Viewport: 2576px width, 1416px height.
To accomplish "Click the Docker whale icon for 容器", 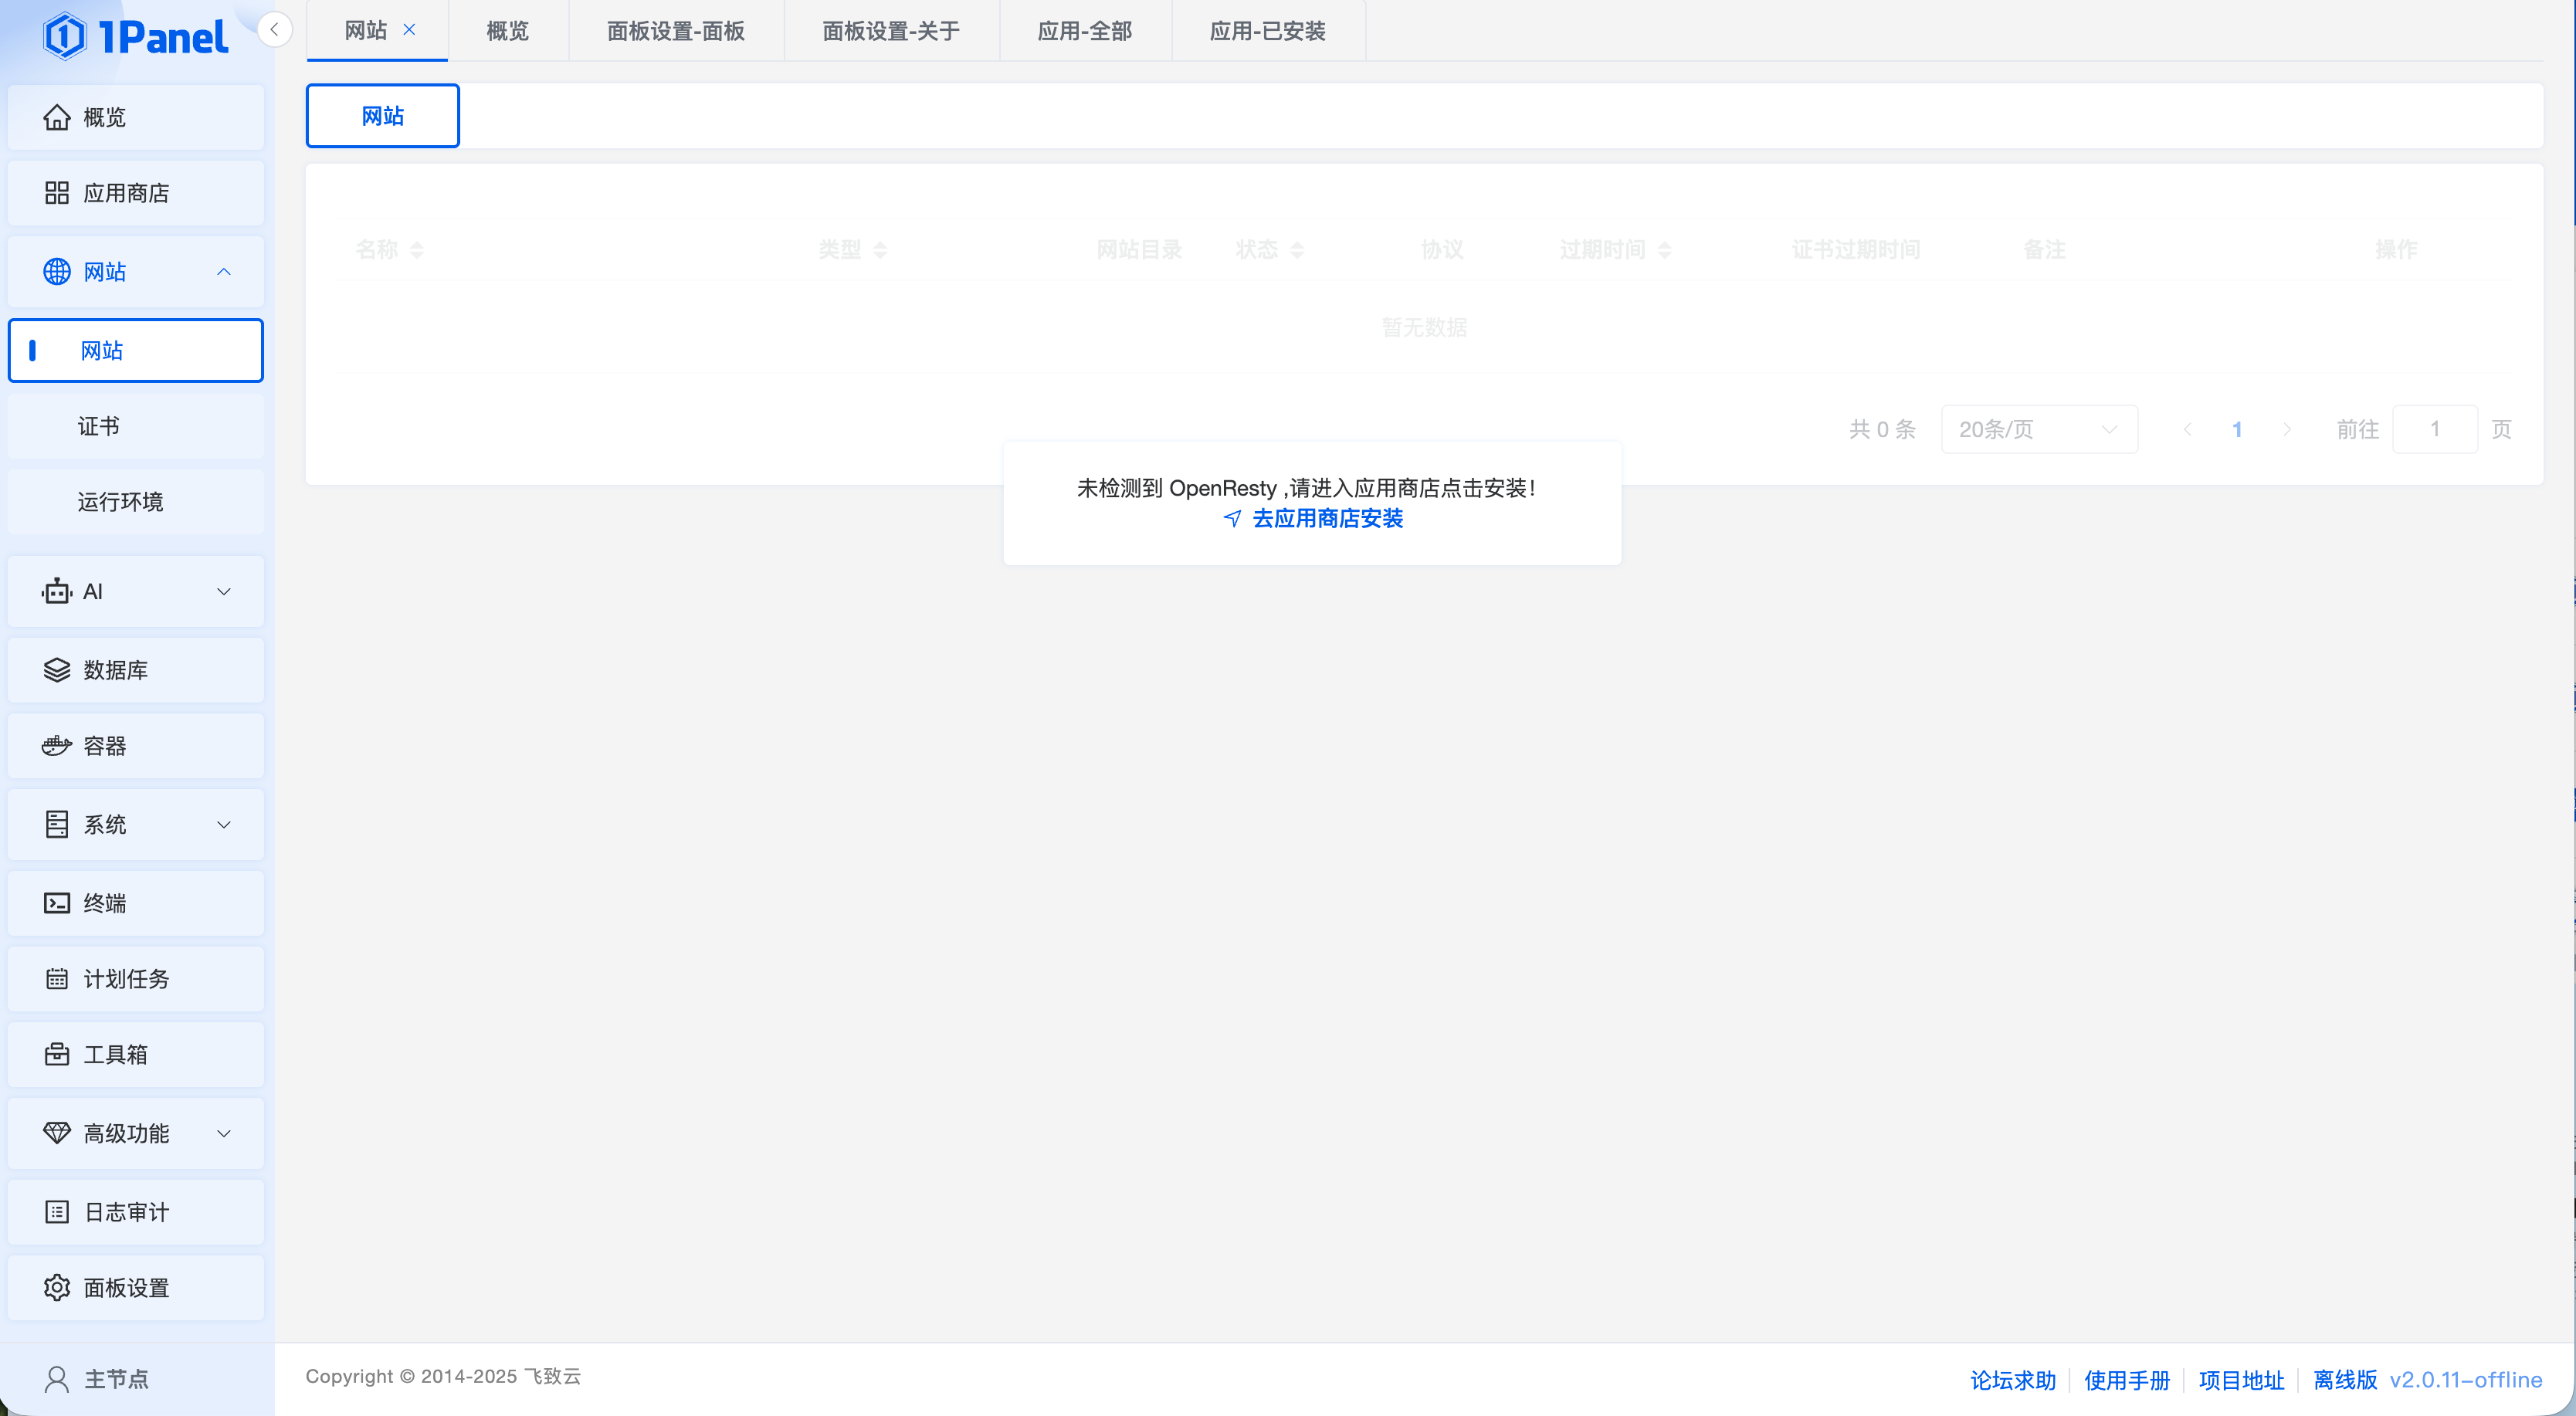I will pyautogui.click(x=57, y=746).
